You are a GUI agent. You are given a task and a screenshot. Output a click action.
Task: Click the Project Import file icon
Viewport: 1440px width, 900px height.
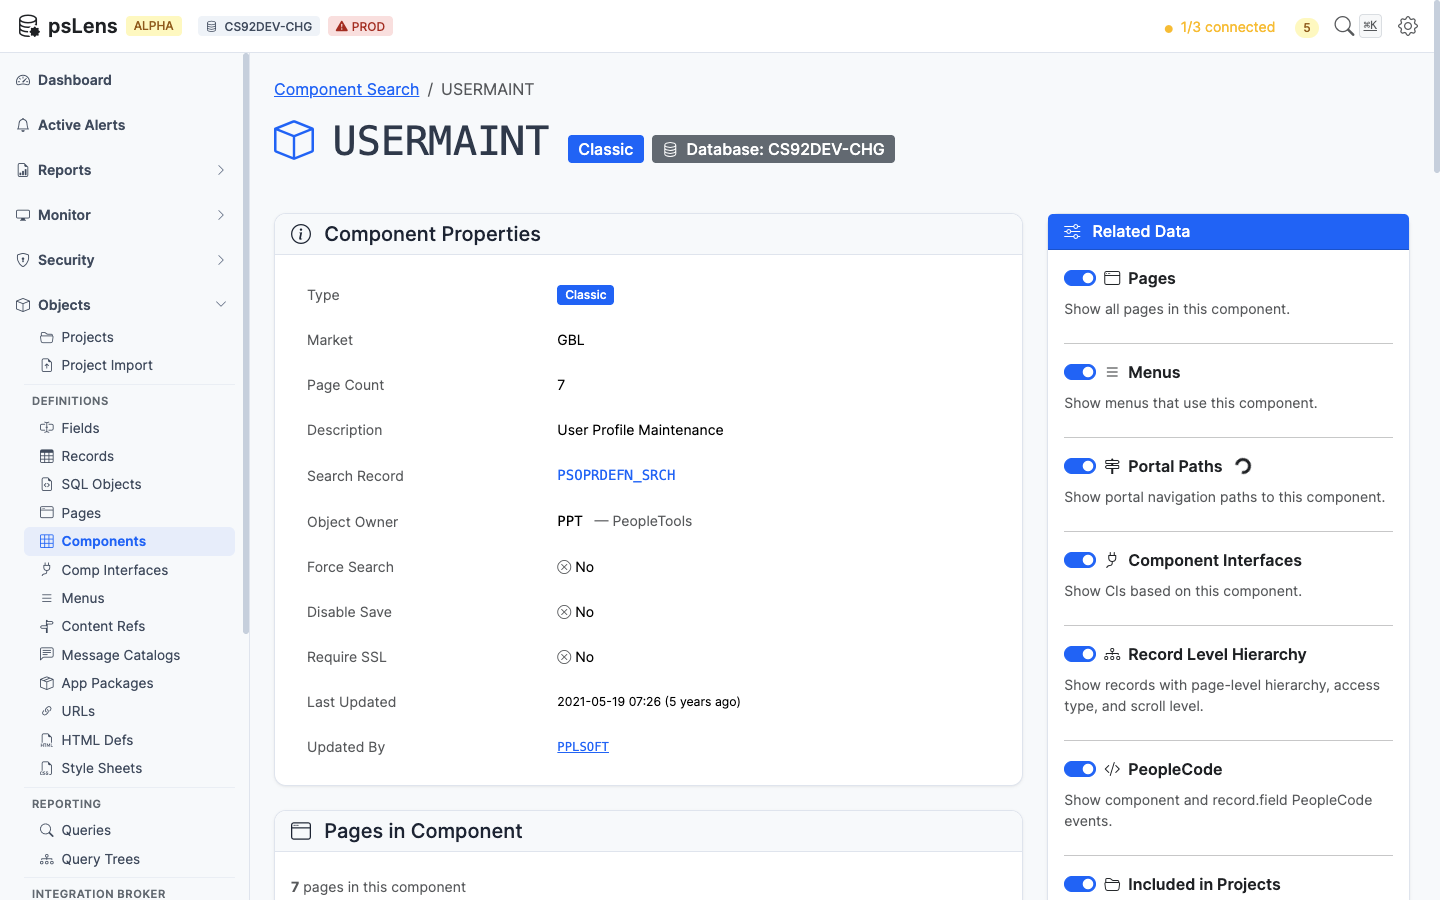[47, 365]
